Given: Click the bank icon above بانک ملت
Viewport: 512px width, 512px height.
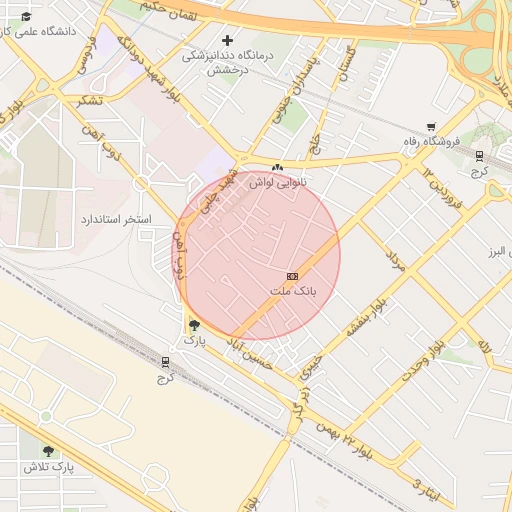Looking at the screenshot, I should (292, 276).
